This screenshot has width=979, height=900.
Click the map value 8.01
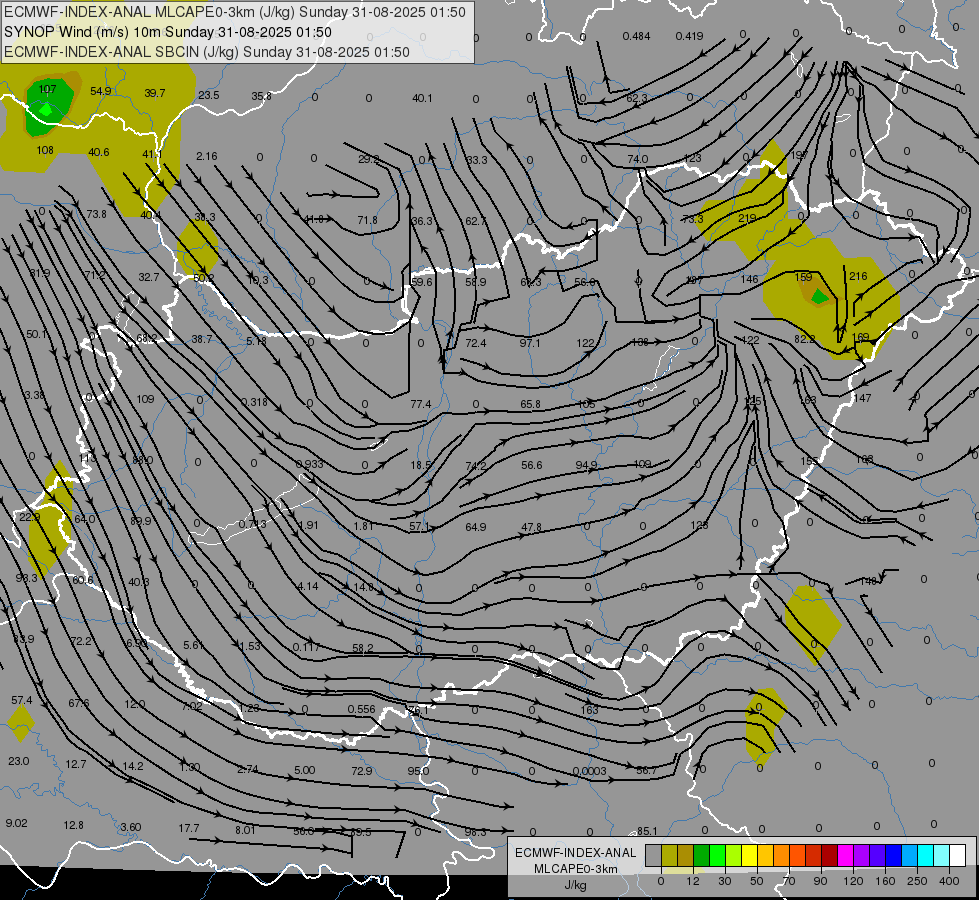pos(245,830)
